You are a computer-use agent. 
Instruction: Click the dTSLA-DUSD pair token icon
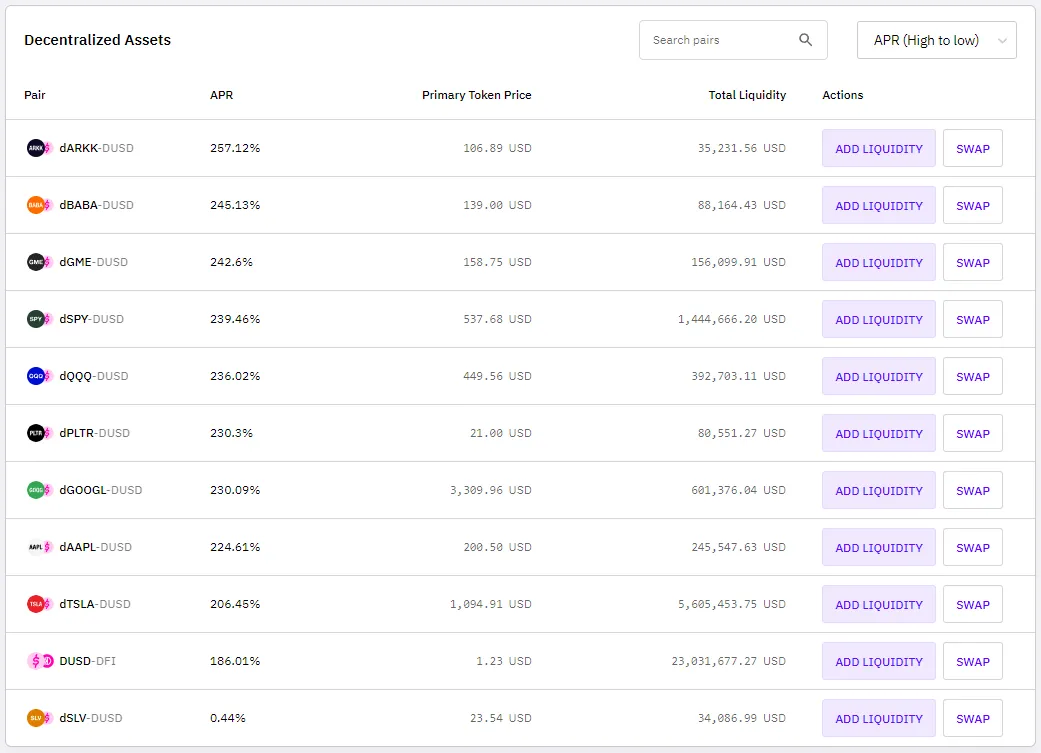[39, 604]
